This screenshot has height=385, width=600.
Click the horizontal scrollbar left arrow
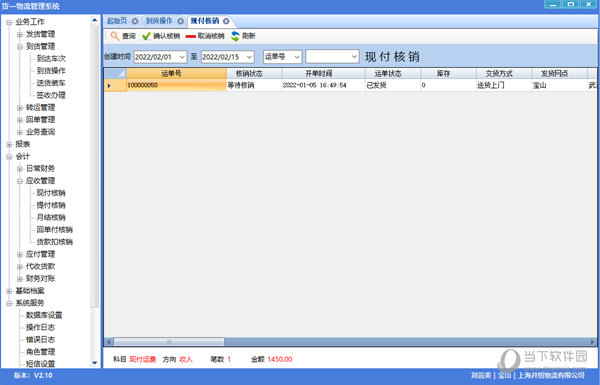109,341
